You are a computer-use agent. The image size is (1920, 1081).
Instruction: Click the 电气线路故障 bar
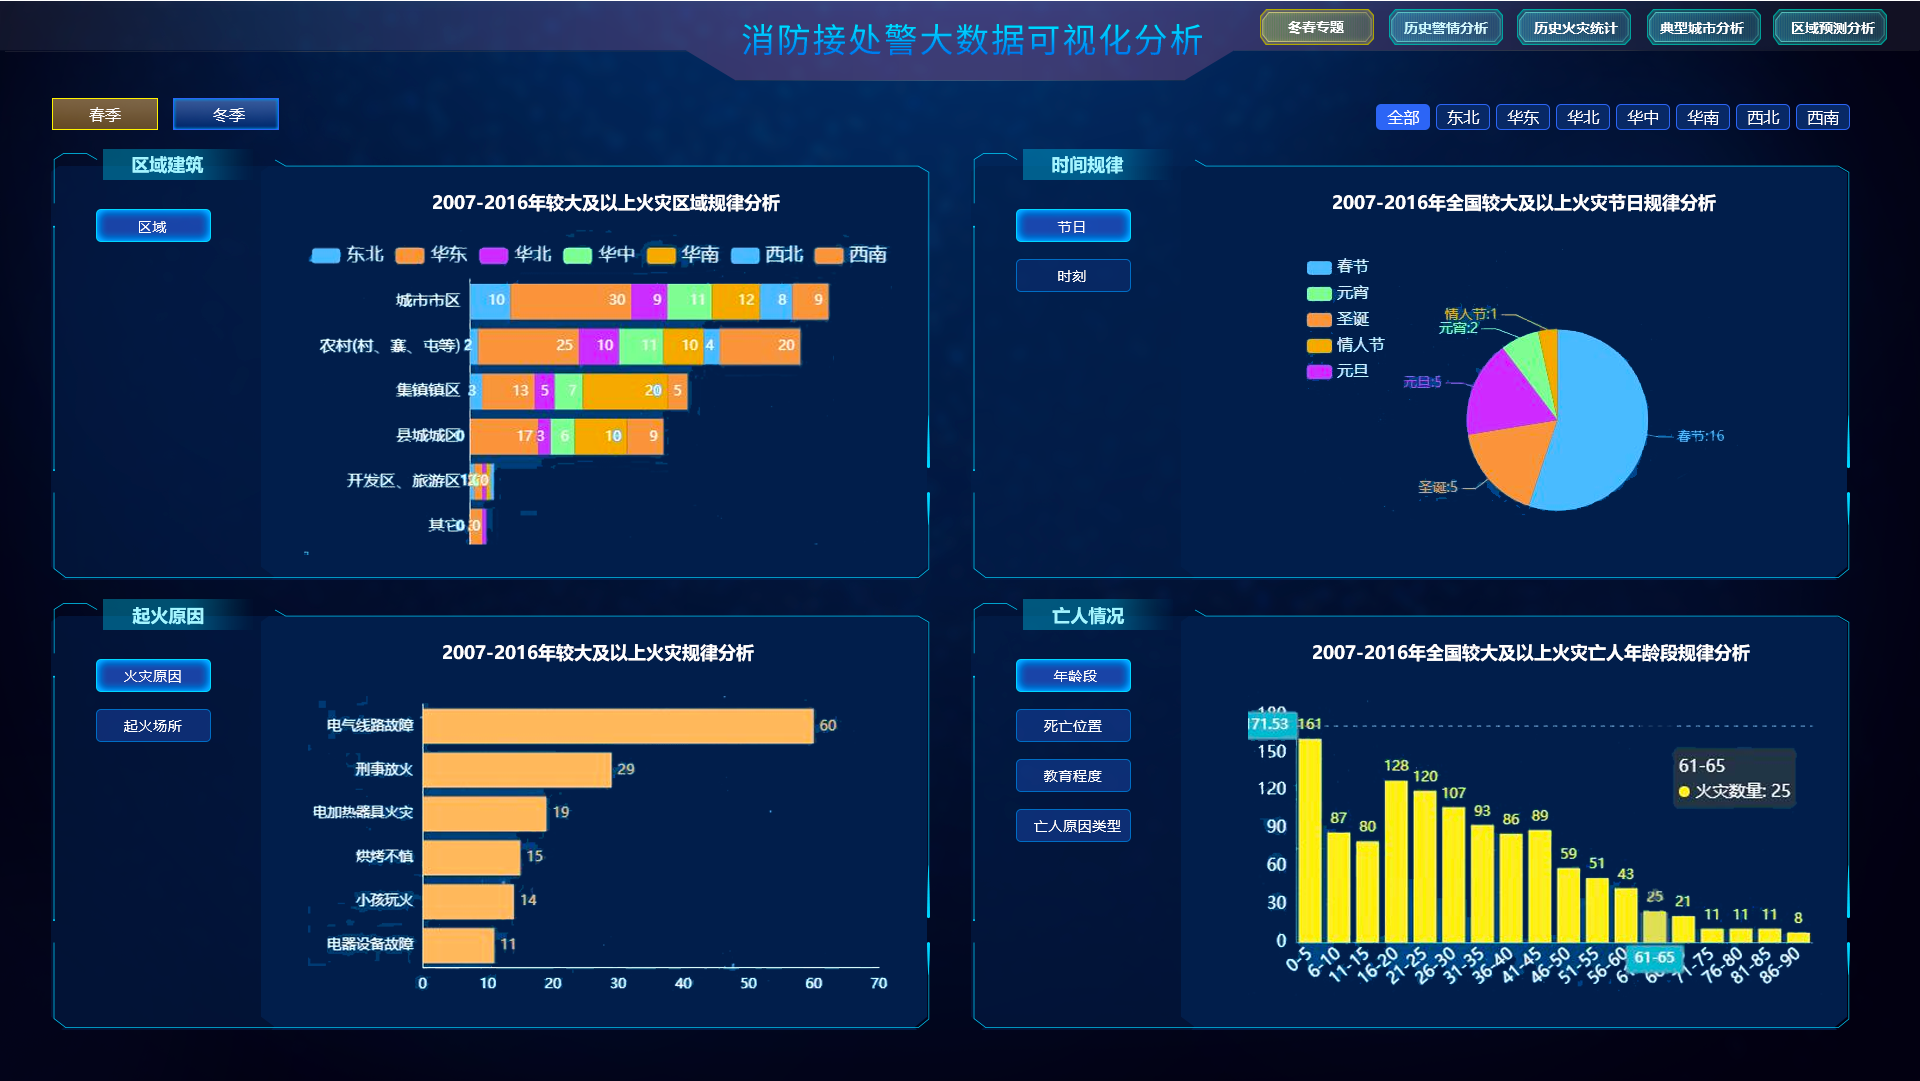[618, 726]
